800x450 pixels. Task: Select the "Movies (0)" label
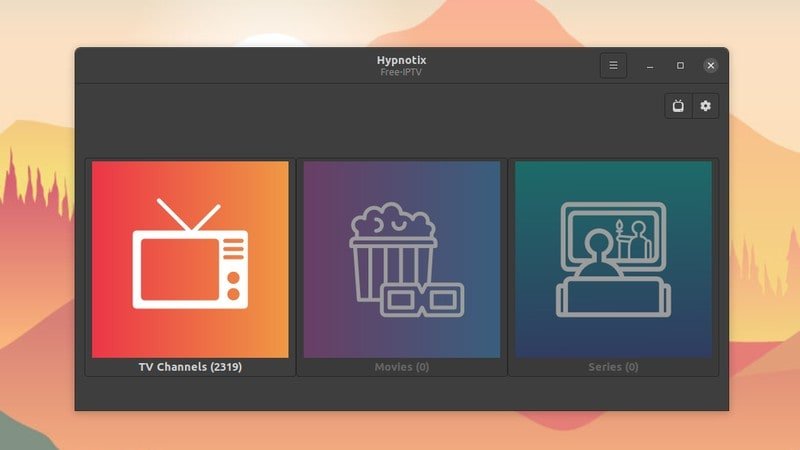tap(402, 367)
